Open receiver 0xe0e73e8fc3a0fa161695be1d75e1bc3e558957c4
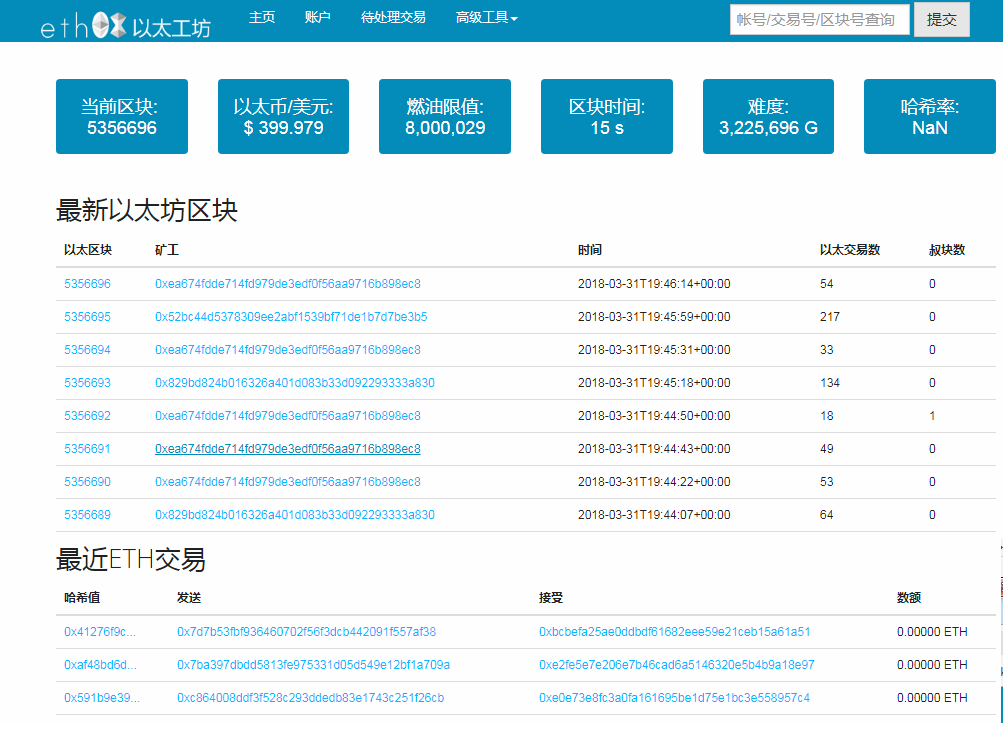 click(x=674, y=698)
